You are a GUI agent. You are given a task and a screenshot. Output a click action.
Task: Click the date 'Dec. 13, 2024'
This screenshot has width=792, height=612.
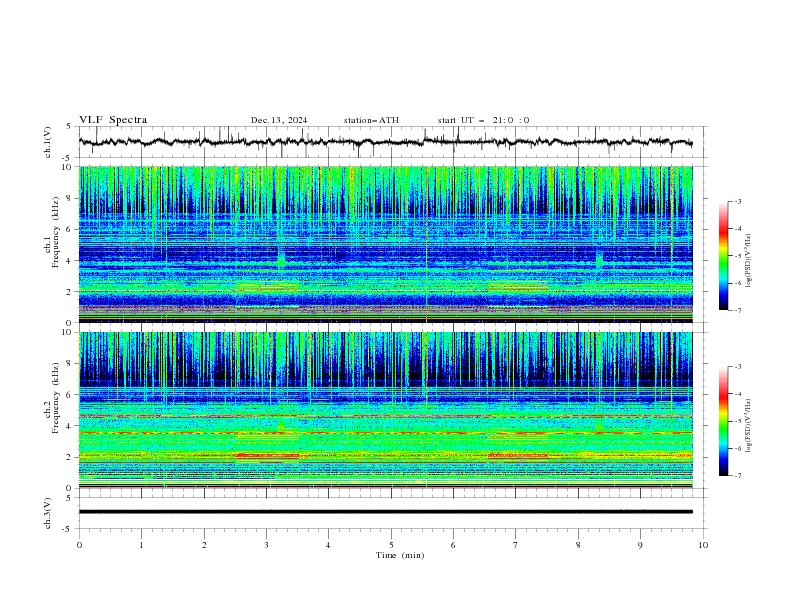click(279, 120)
